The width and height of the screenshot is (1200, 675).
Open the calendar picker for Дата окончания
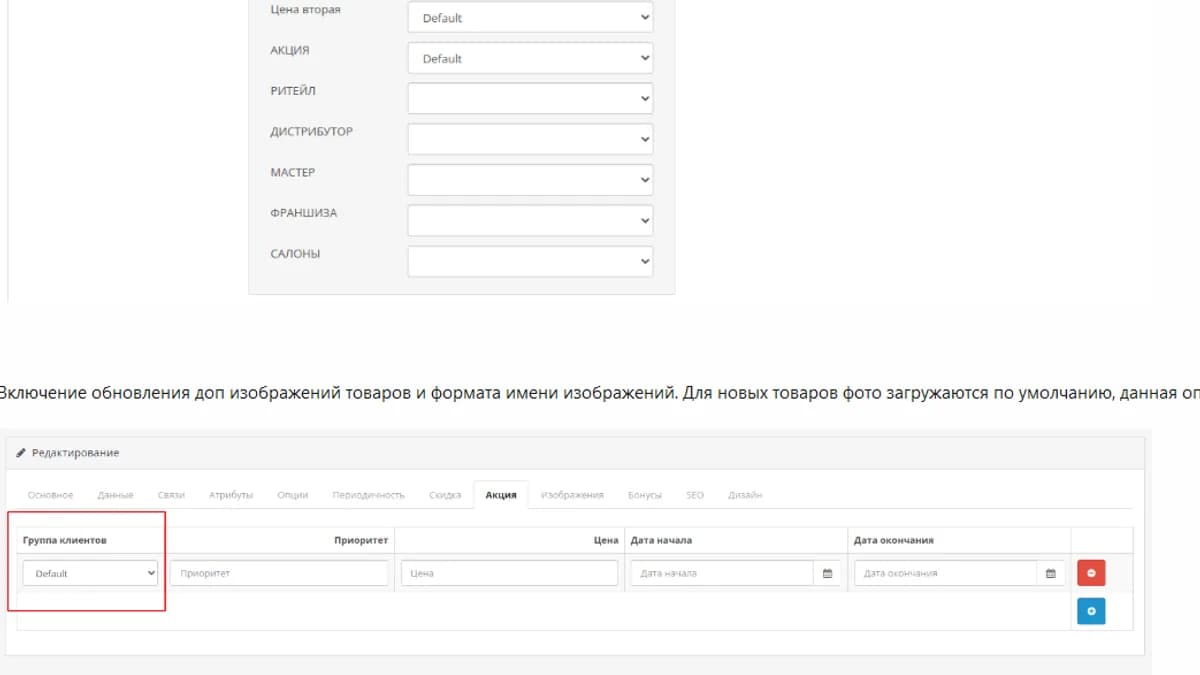[1051, 573]
